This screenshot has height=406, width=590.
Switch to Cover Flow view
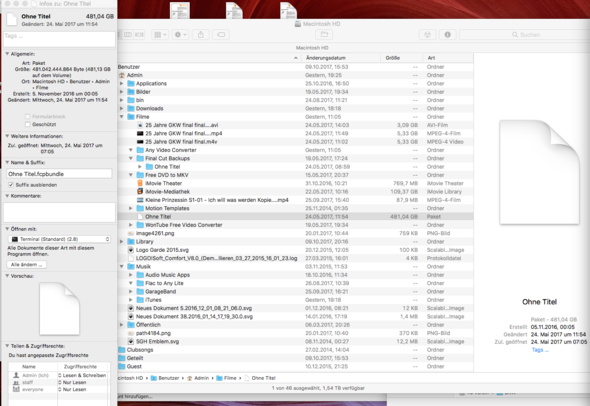point(139,35)
